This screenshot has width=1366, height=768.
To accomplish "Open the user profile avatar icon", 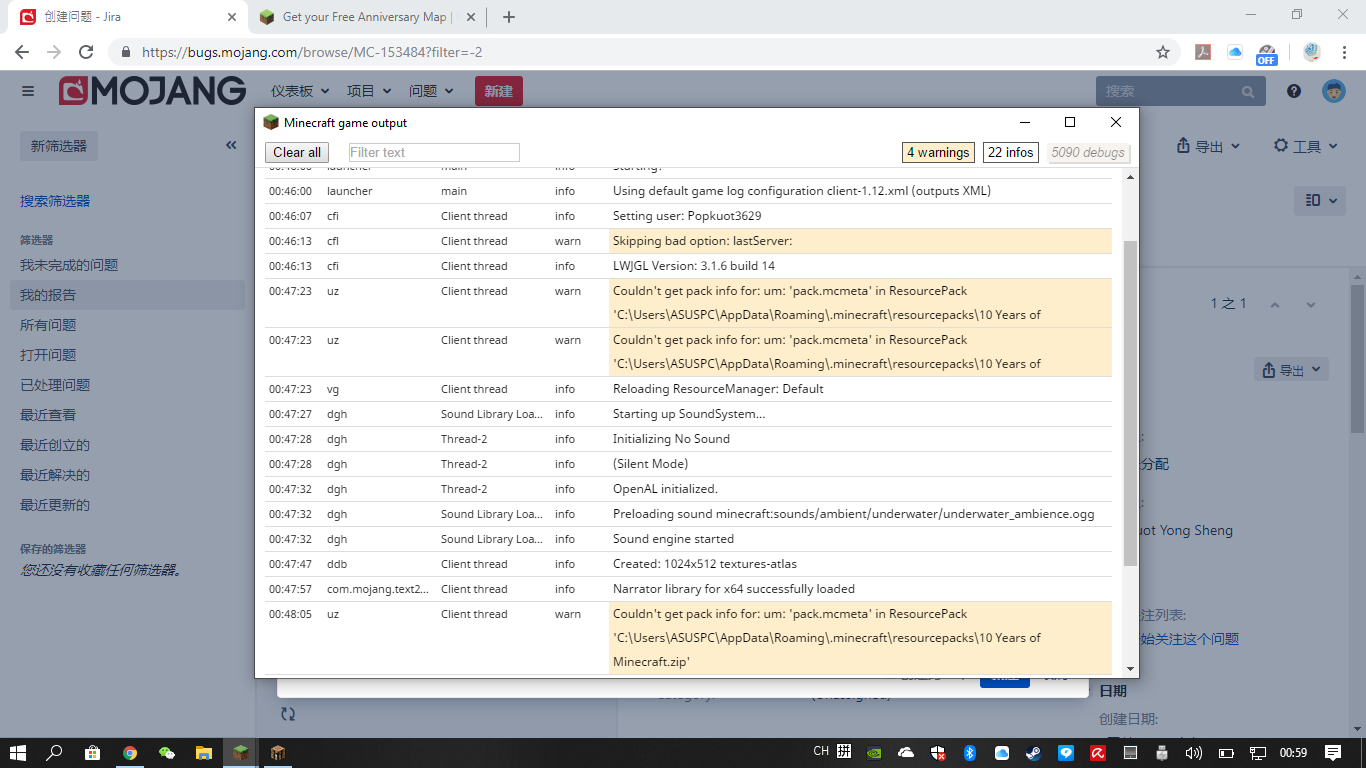I will pos(1333,91).
